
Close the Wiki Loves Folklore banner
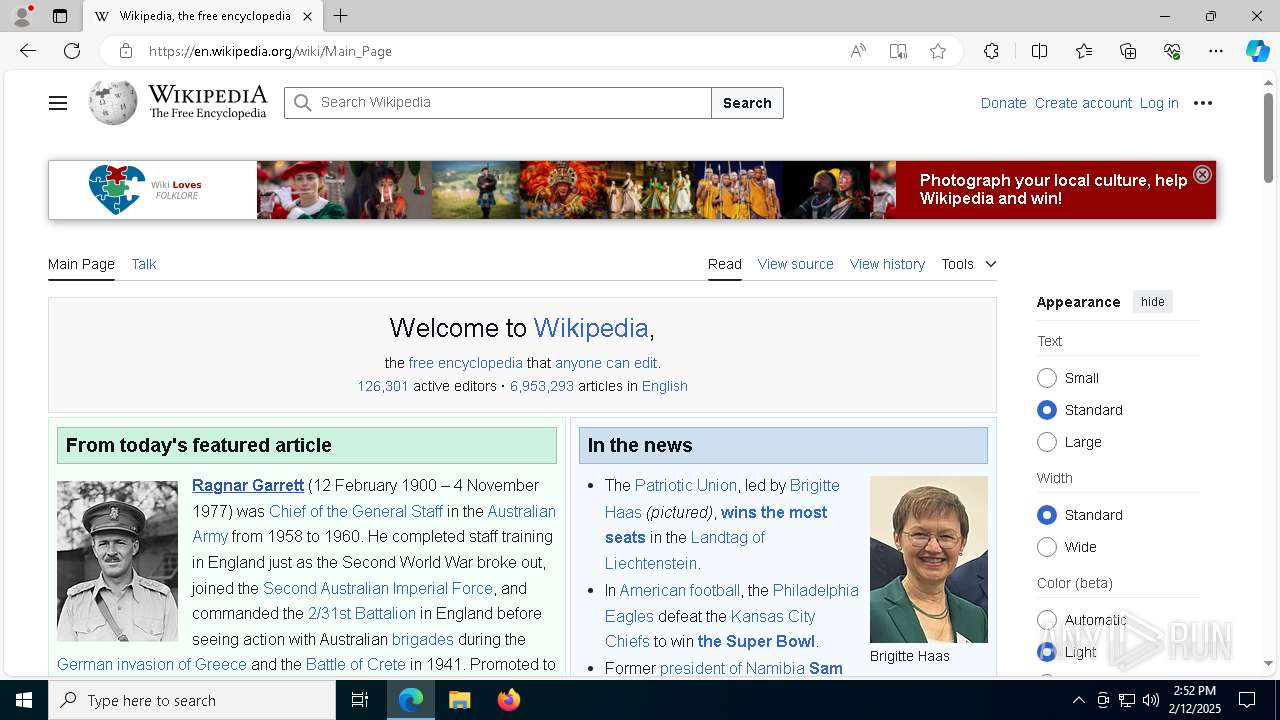pos(1202,174)
